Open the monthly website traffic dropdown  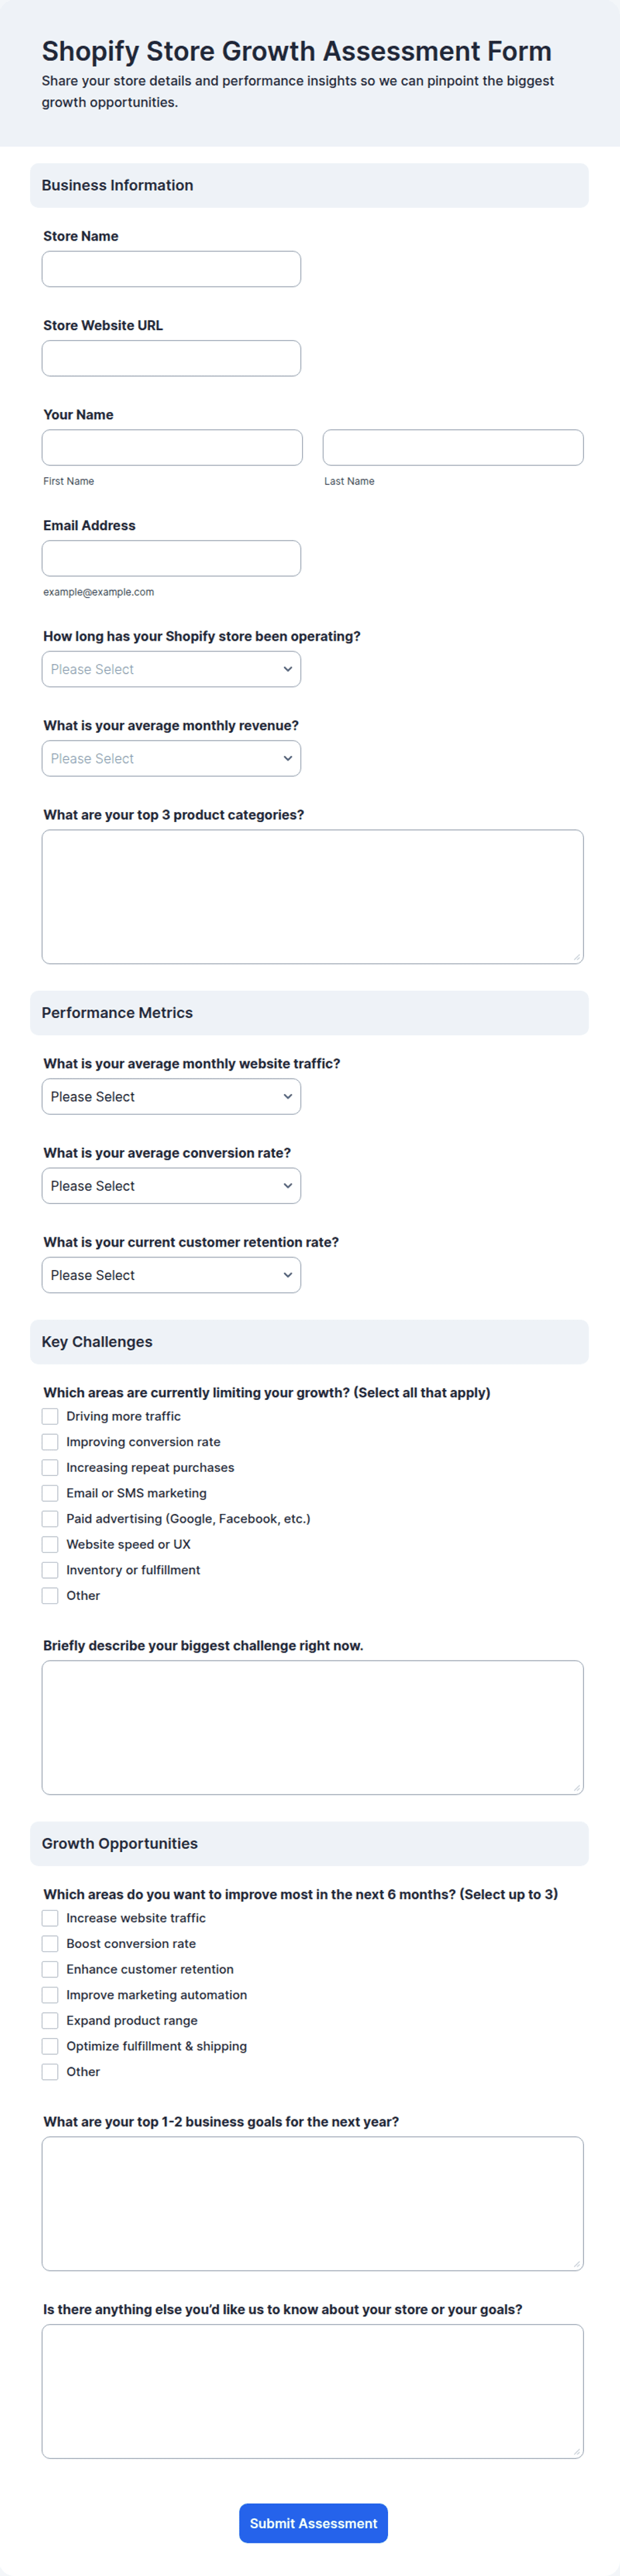click(171, 1096)
